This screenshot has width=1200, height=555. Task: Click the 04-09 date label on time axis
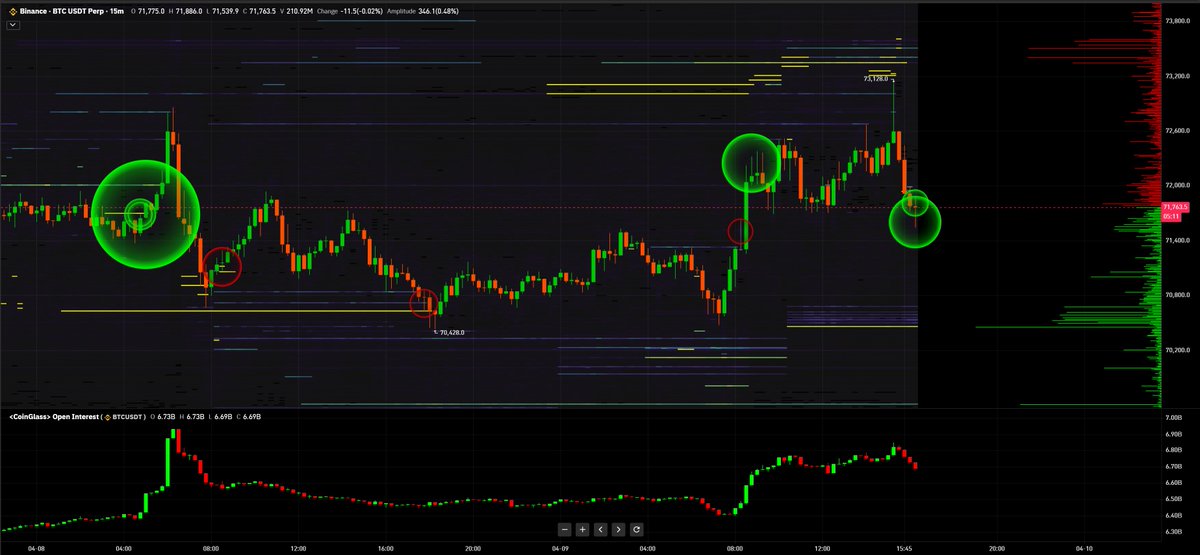561,548
